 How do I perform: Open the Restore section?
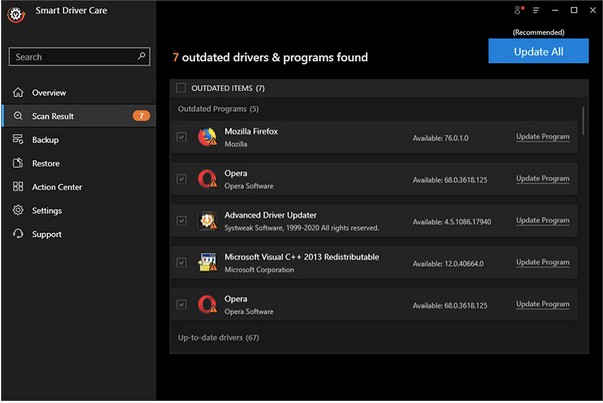(x=79, y=163)
